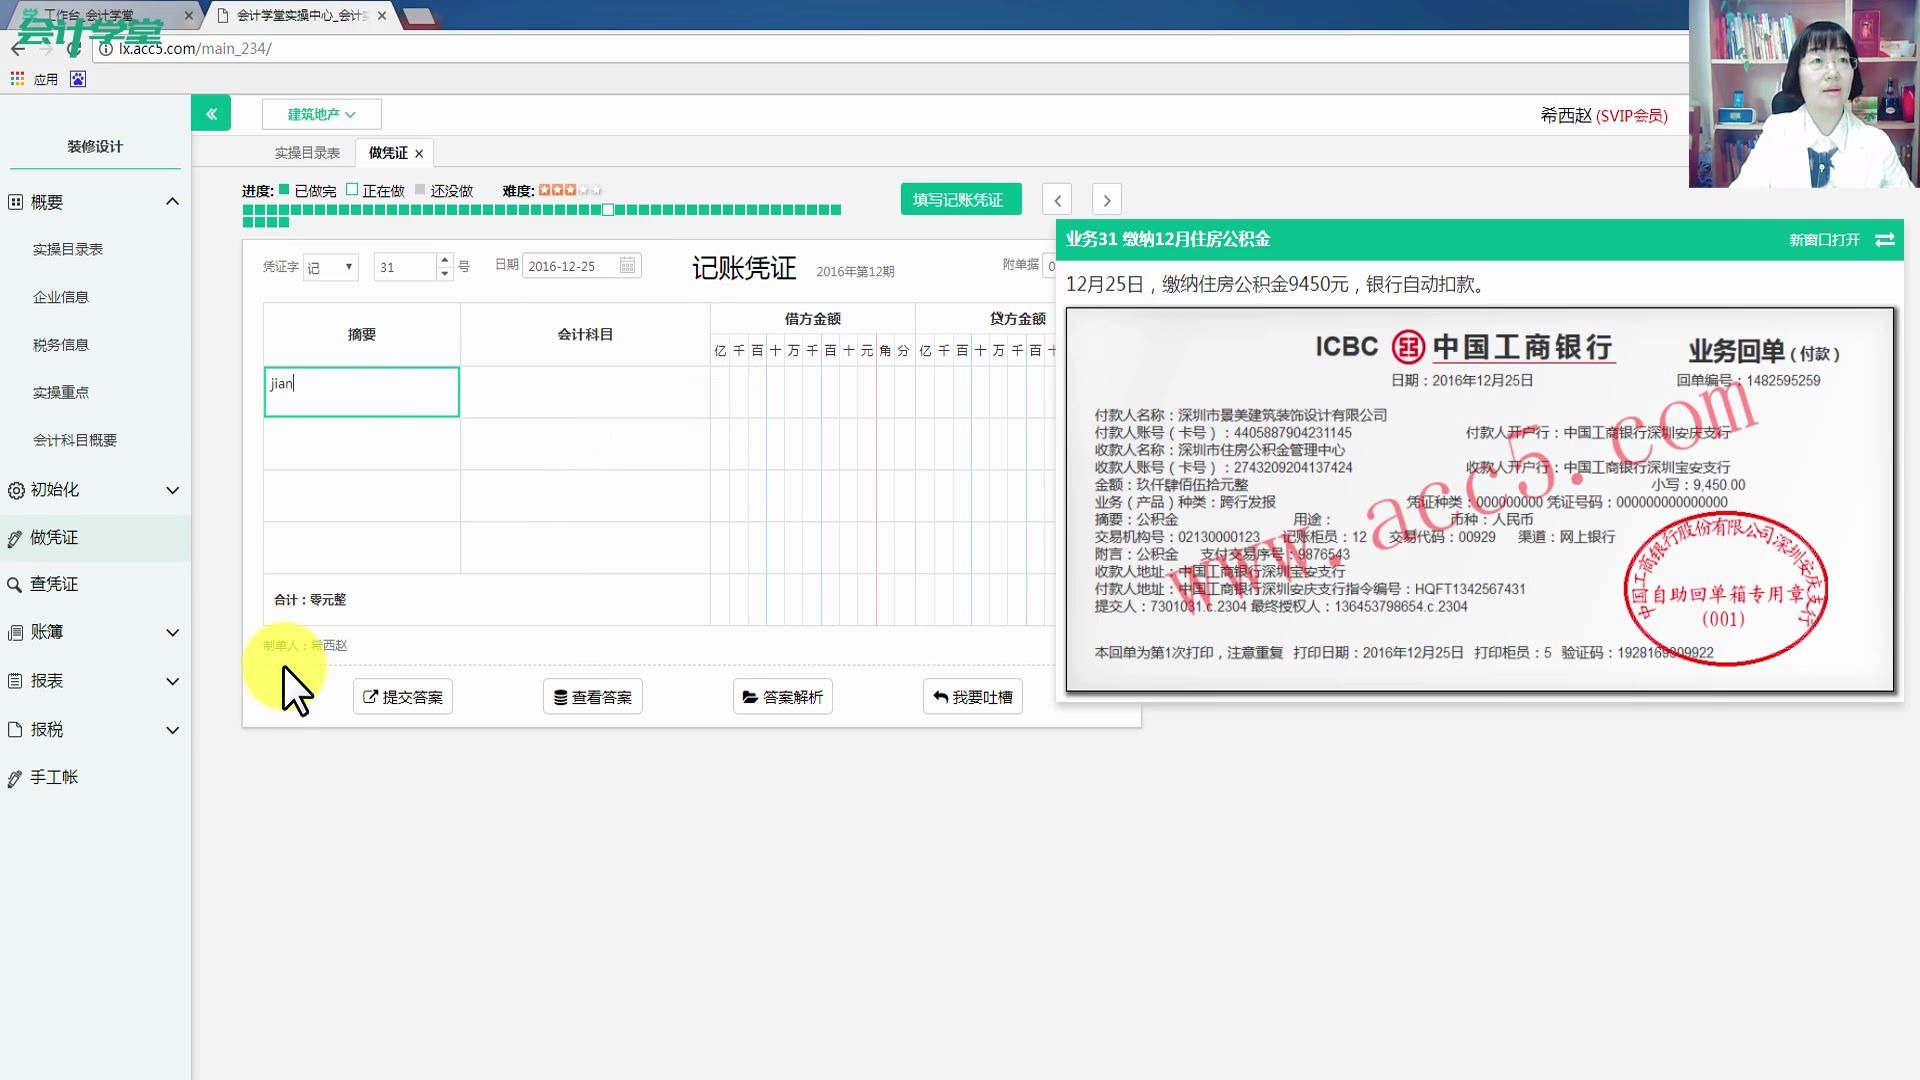This screenshot has width=1920, height=1080.
Task: Go to next task arrow
Action: [x=1106, y=200]
